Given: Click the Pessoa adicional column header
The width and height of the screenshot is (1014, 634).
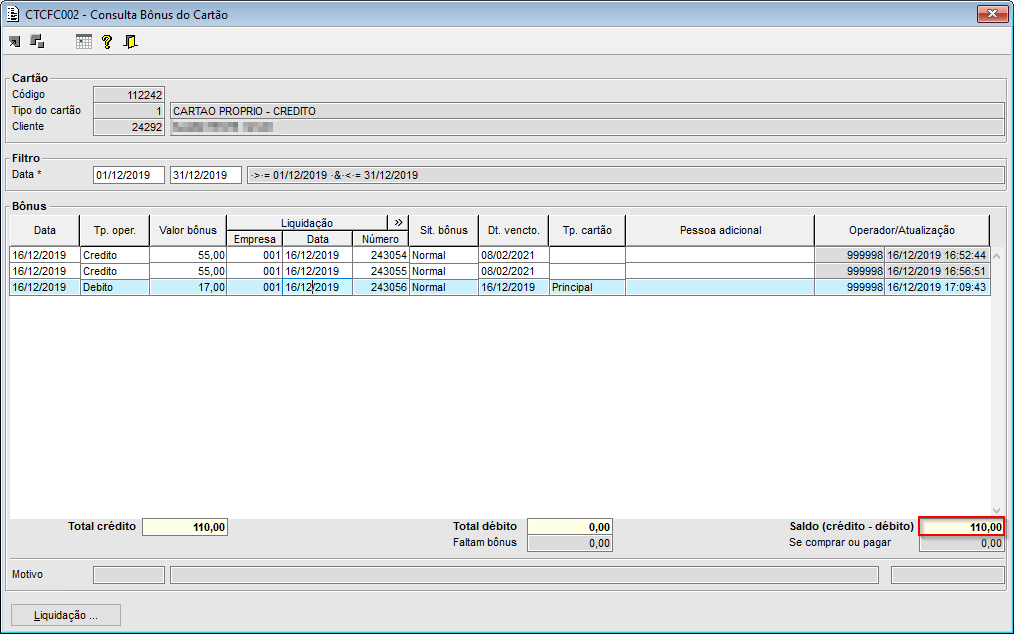Looking at the screenshot, I should pos(720,230).
